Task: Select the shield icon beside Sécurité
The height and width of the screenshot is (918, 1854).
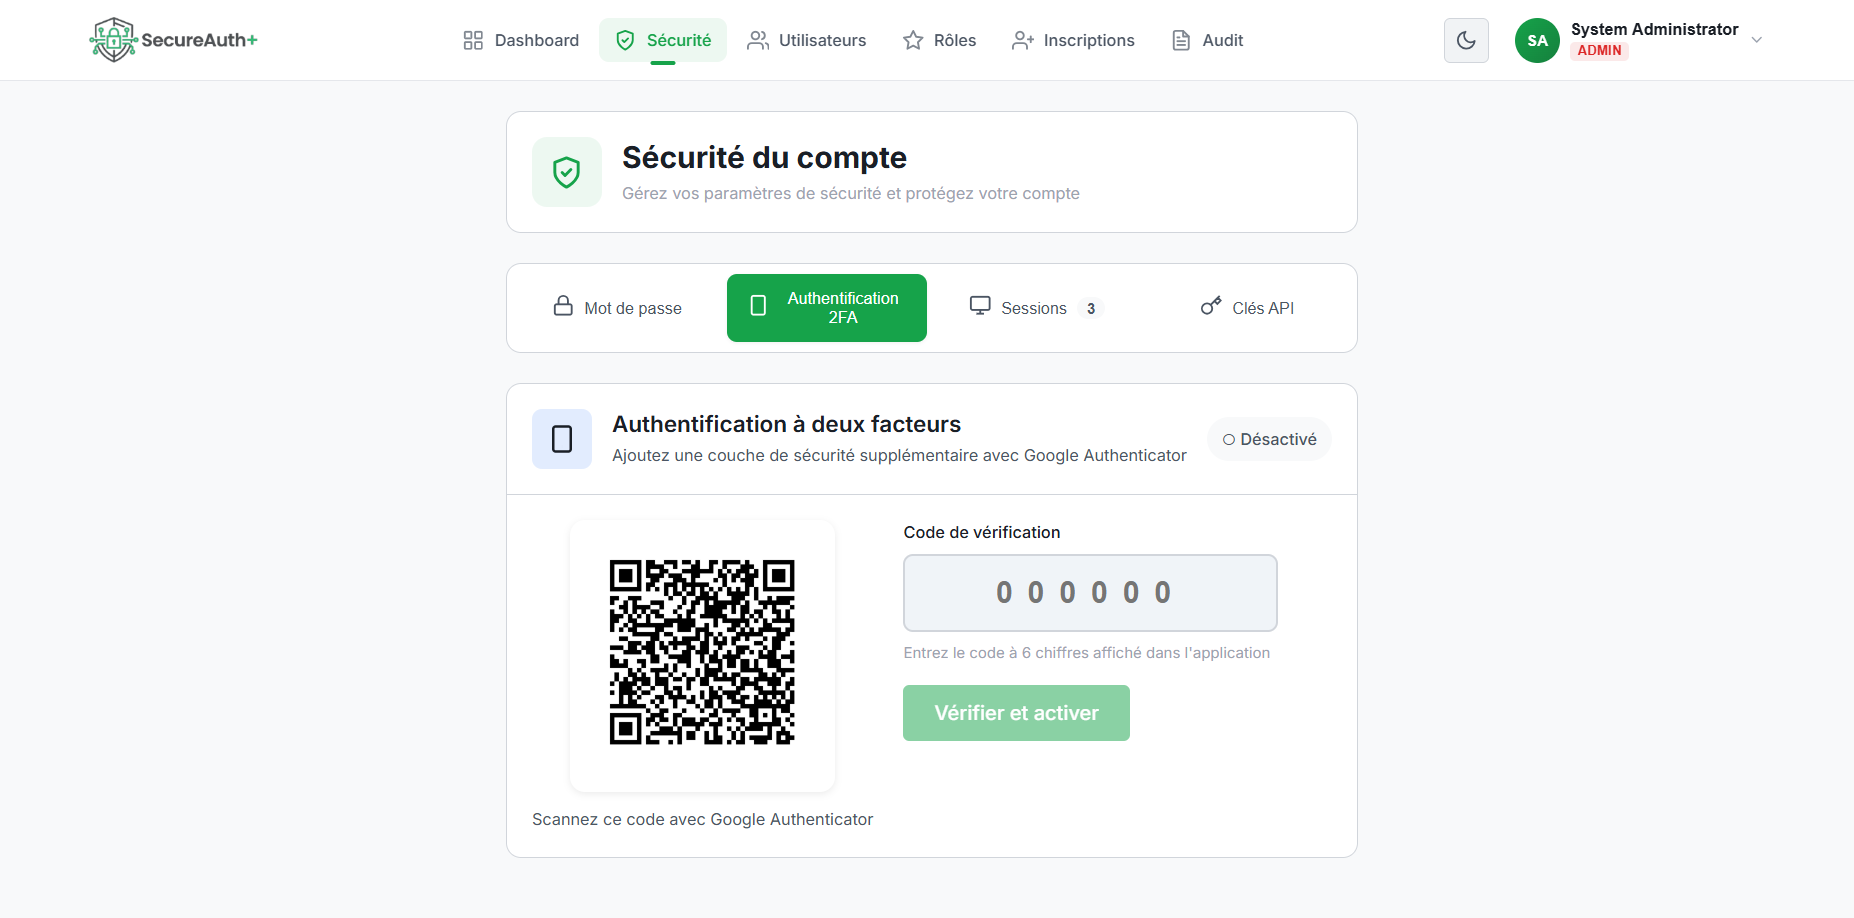Action: point(625,40)
